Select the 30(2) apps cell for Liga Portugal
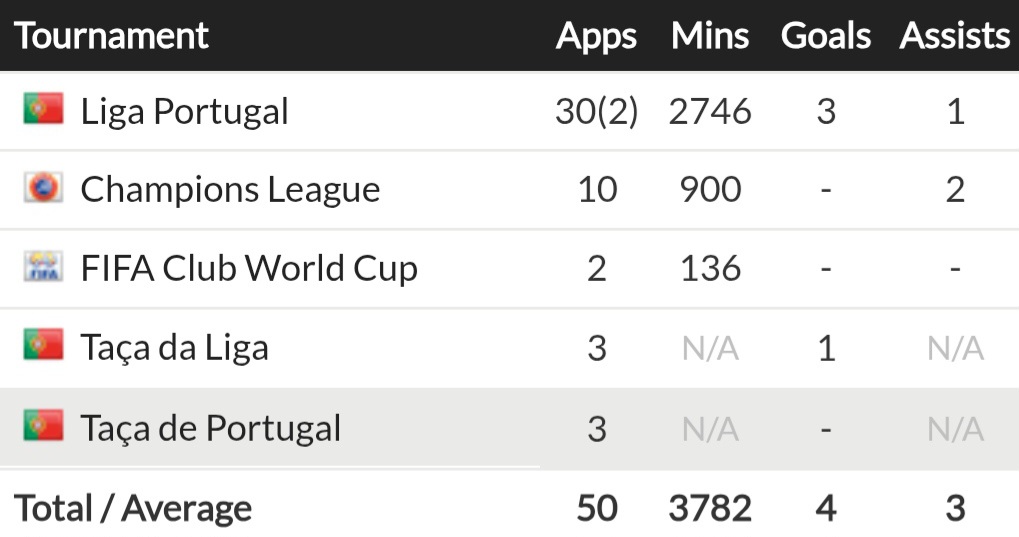 click(x=597, y=112)
